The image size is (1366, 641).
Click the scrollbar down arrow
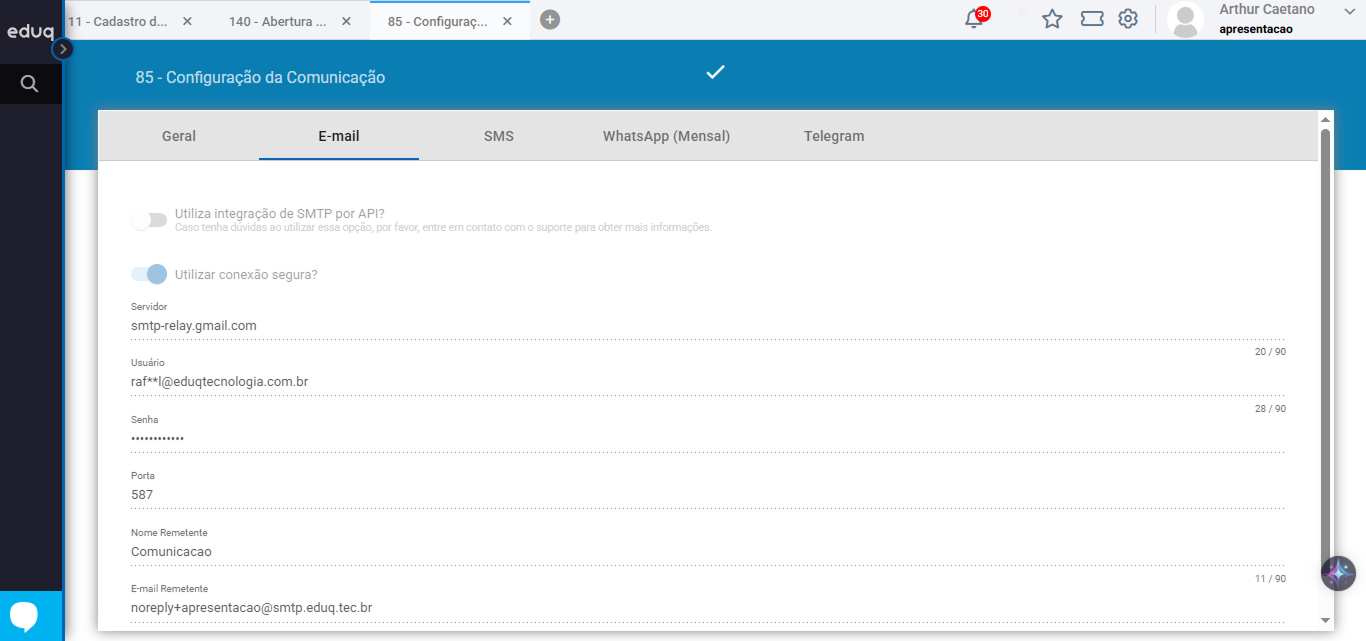click(x=1326, y=621)
